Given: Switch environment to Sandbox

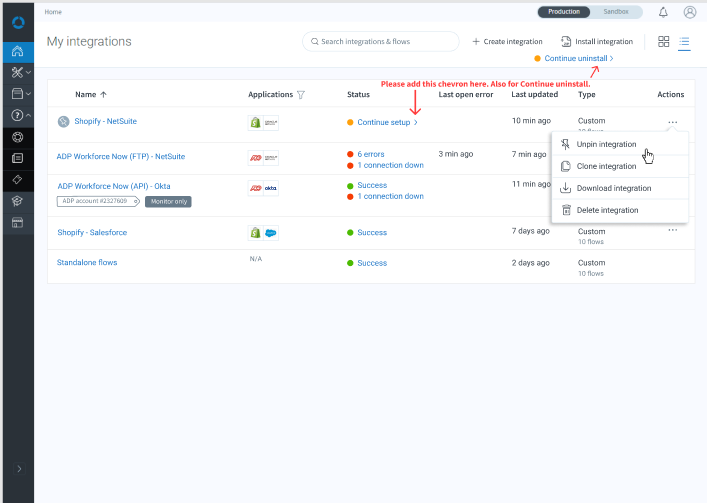Looking at the screenshot, I should 616,12.
